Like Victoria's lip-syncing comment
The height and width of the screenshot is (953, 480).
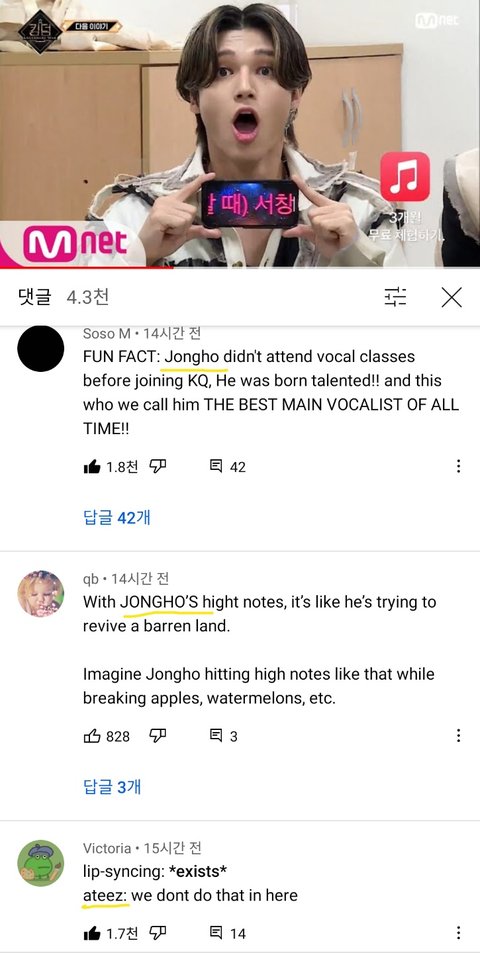92,932
